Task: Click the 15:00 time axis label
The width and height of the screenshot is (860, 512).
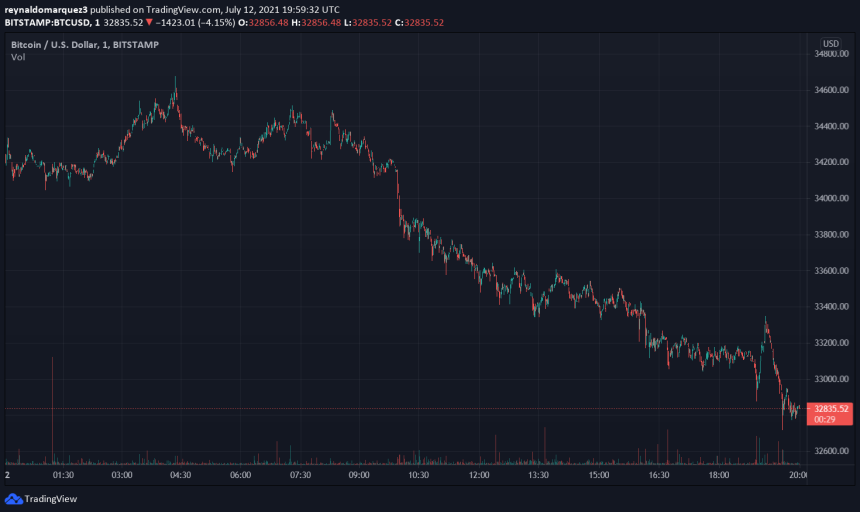Action: pyautogui.click(x=598, y=475)
